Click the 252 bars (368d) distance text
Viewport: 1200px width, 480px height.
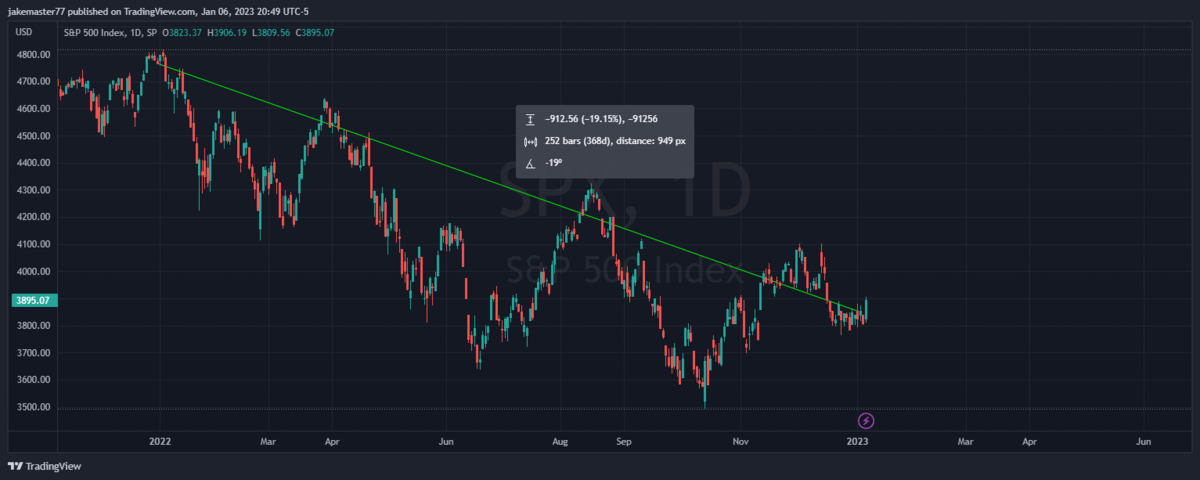click(x=615, y=141)
